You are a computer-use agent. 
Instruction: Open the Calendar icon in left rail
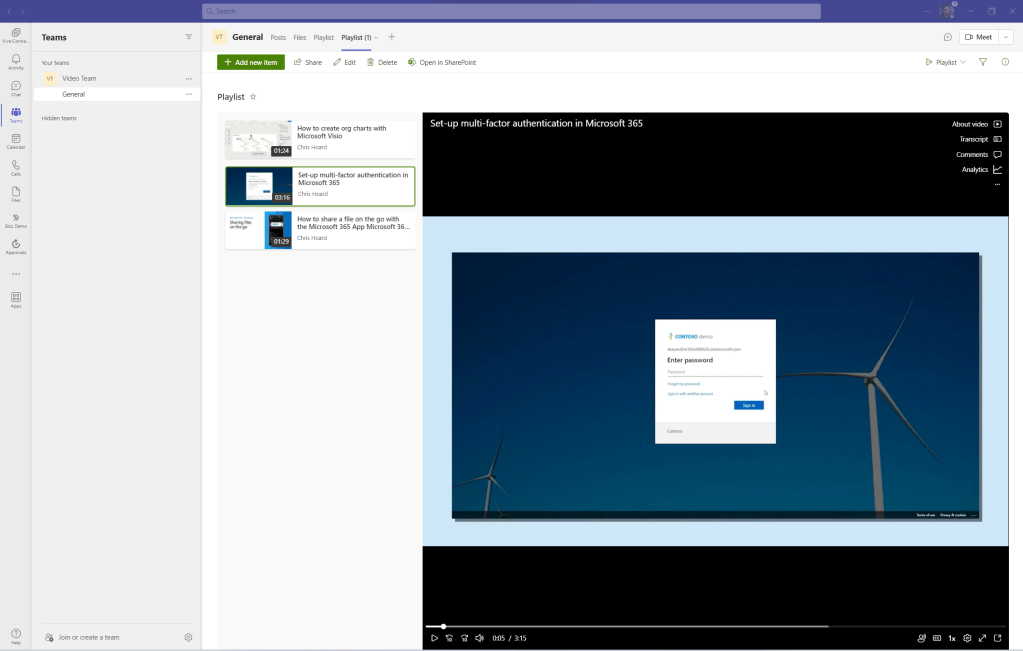coord(16,141)
